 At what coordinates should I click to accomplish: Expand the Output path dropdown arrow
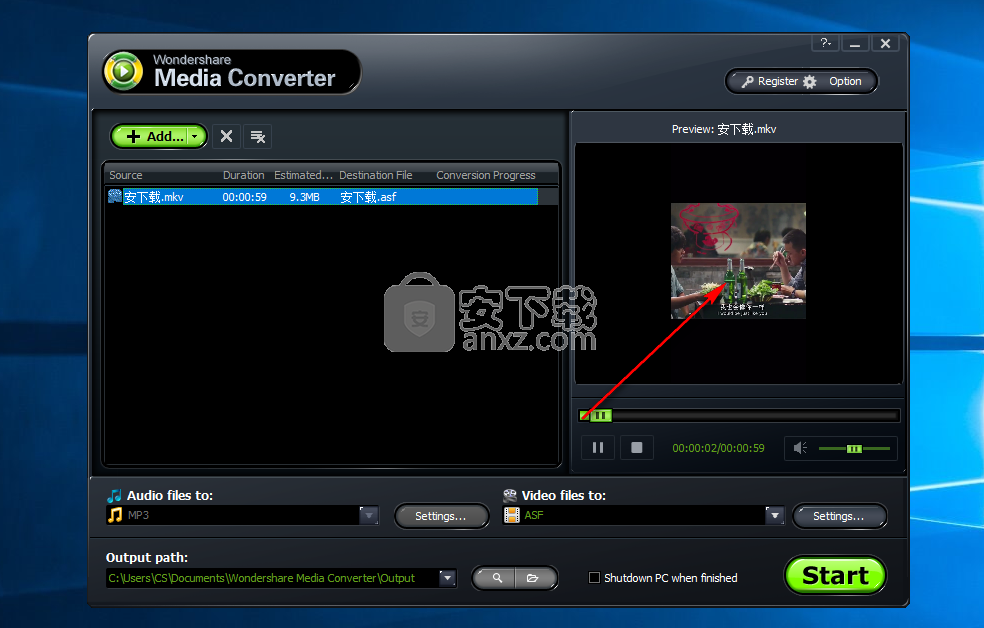tap(447, 578)
